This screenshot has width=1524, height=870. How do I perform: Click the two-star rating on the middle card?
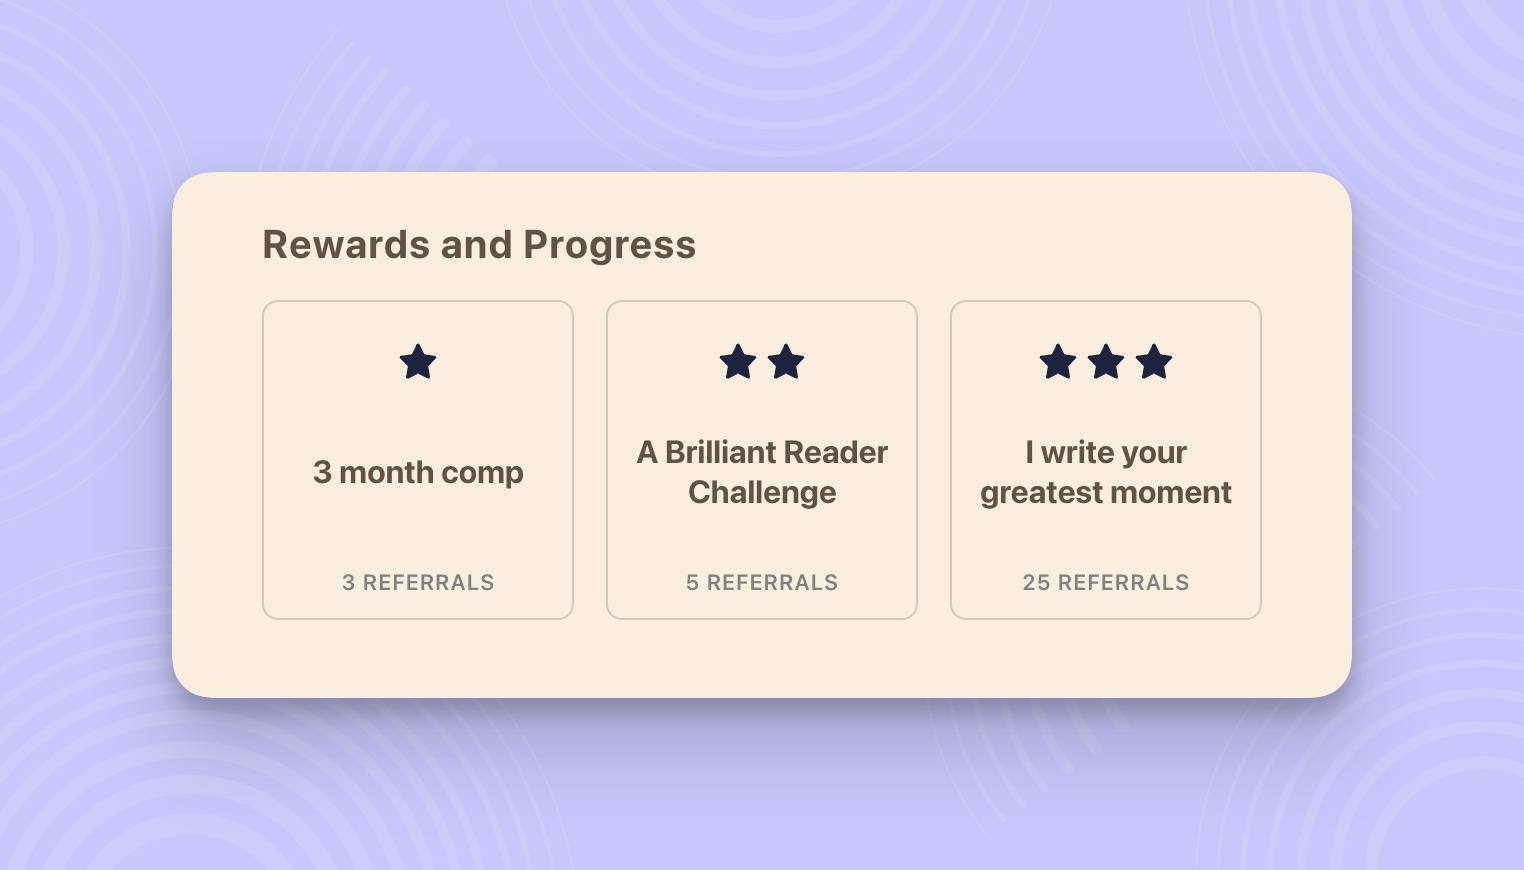pos(762,362)
